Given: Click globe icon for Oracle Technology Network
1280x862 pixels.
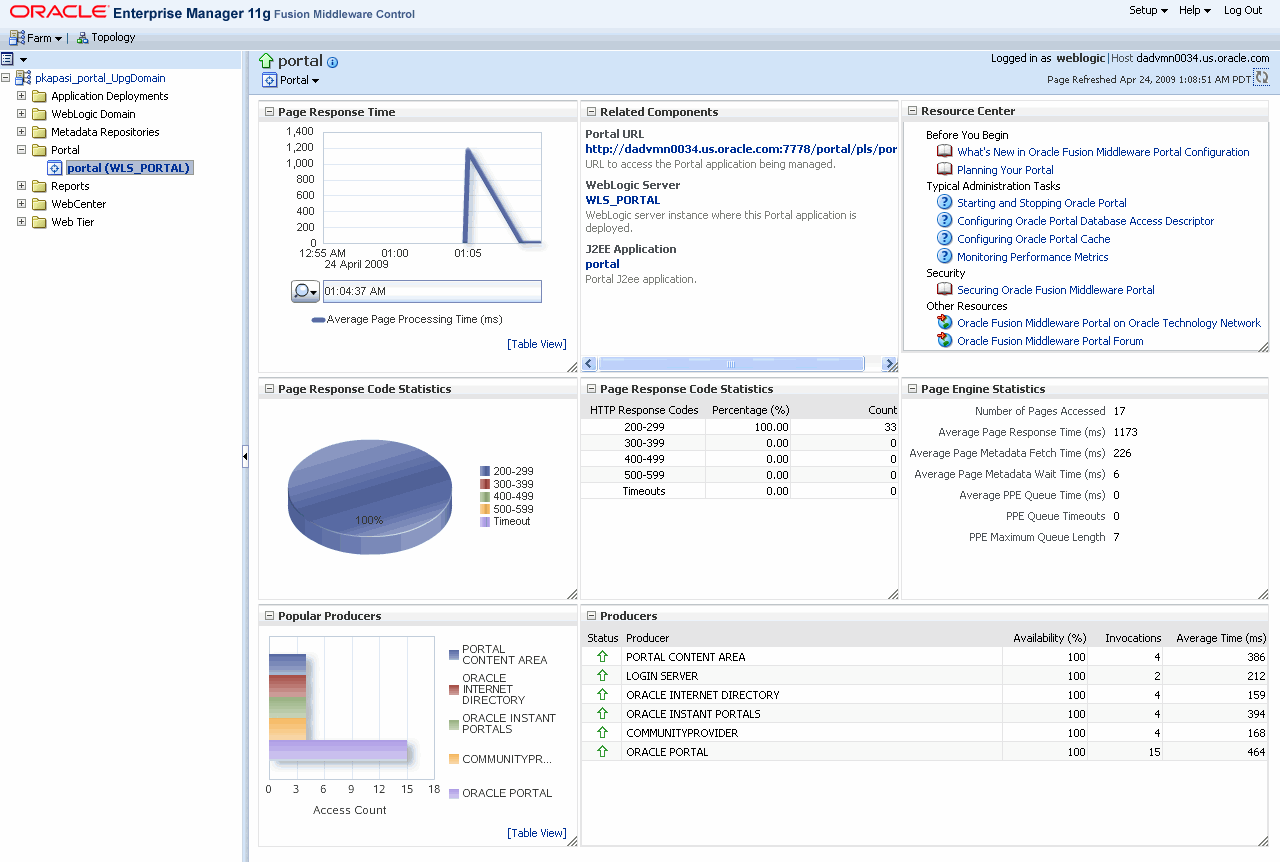Looking at the screenshot, I should point(944,322).
